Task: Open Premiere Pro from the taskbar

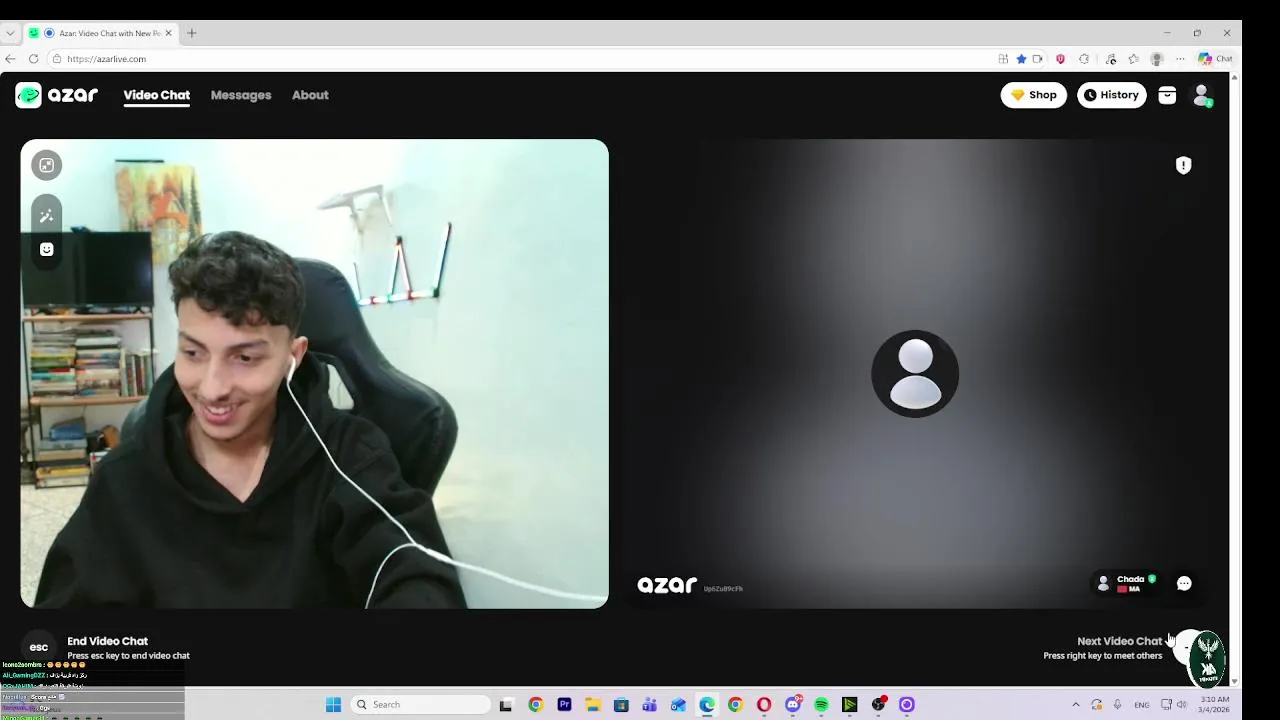Action: pos(564,705)
